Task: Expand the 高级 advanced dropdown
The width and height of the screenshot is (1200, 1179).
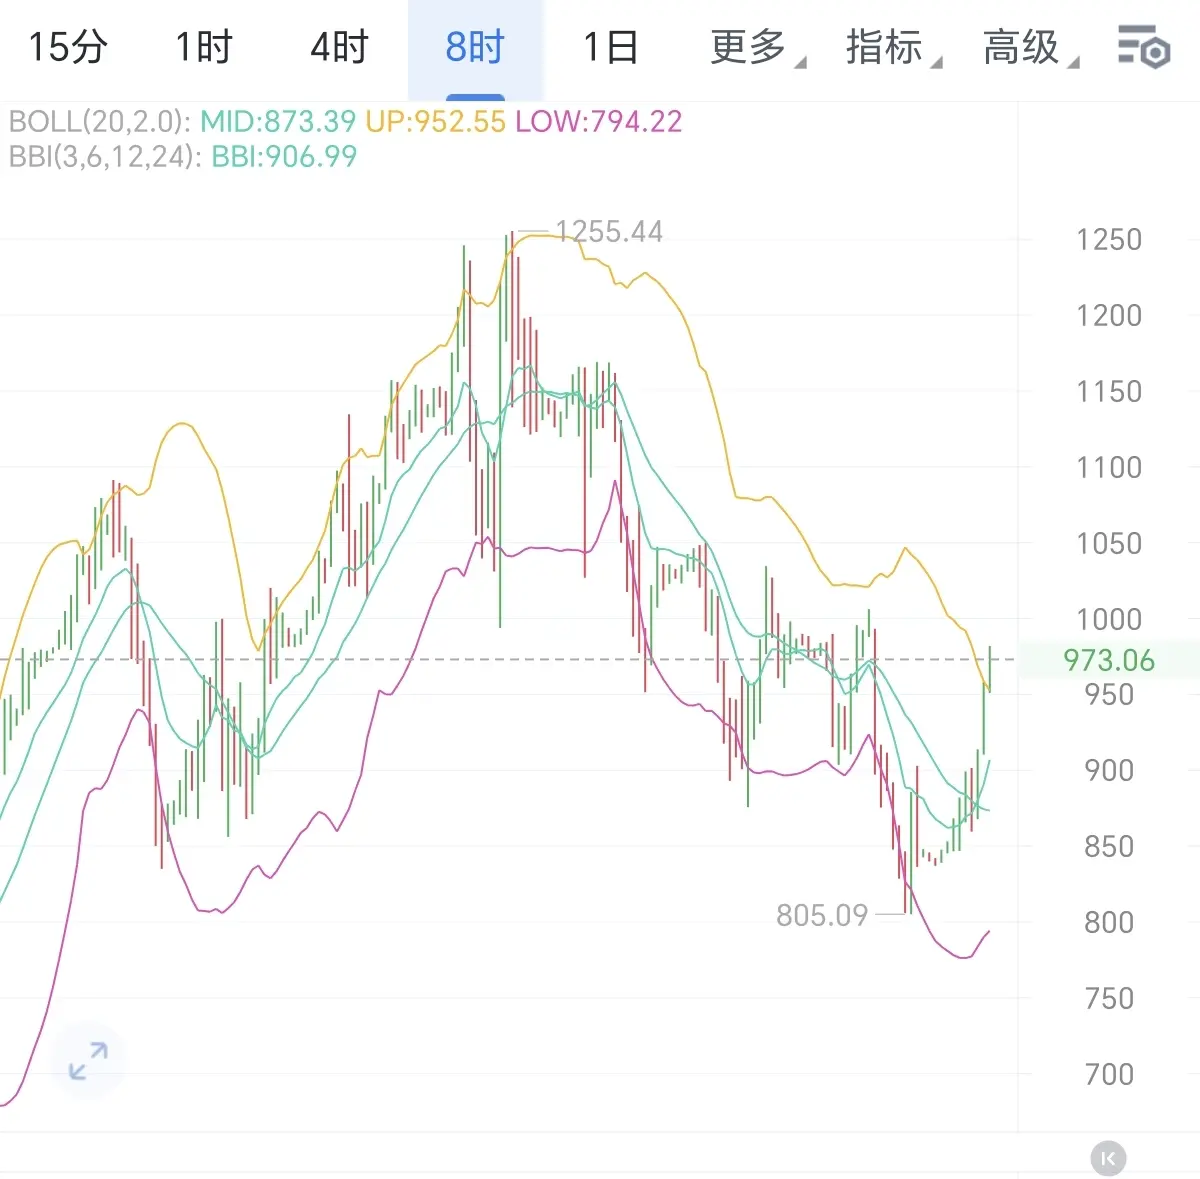Action: [1030, 47]
